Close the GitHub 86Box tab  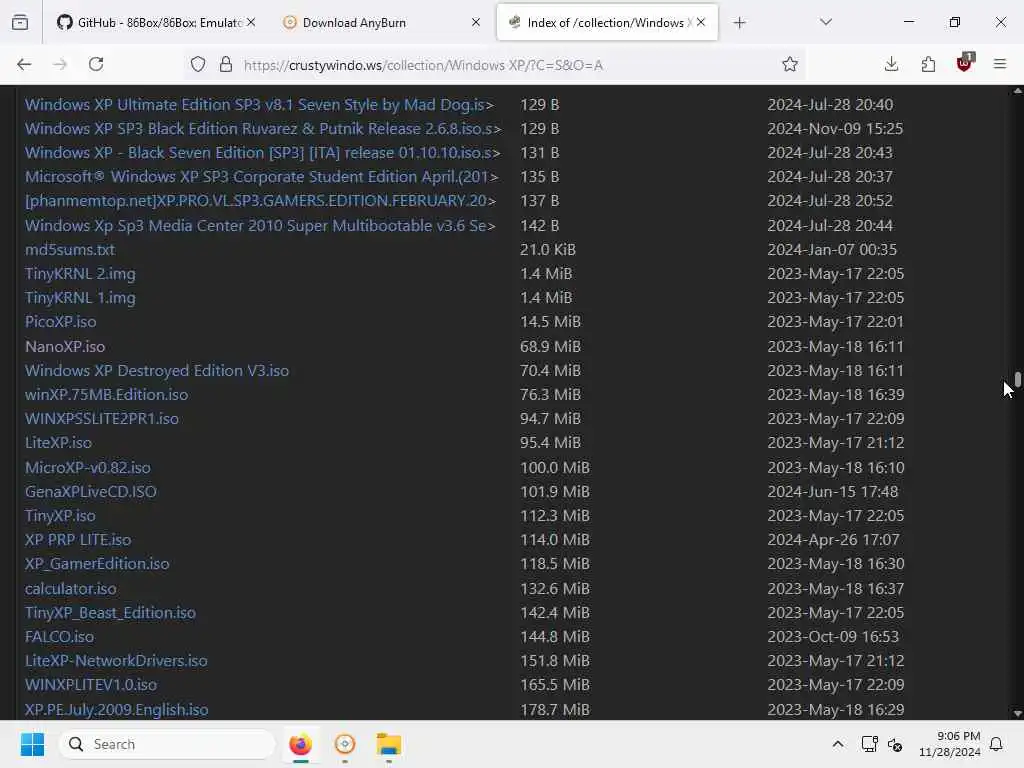pos(251,22)
